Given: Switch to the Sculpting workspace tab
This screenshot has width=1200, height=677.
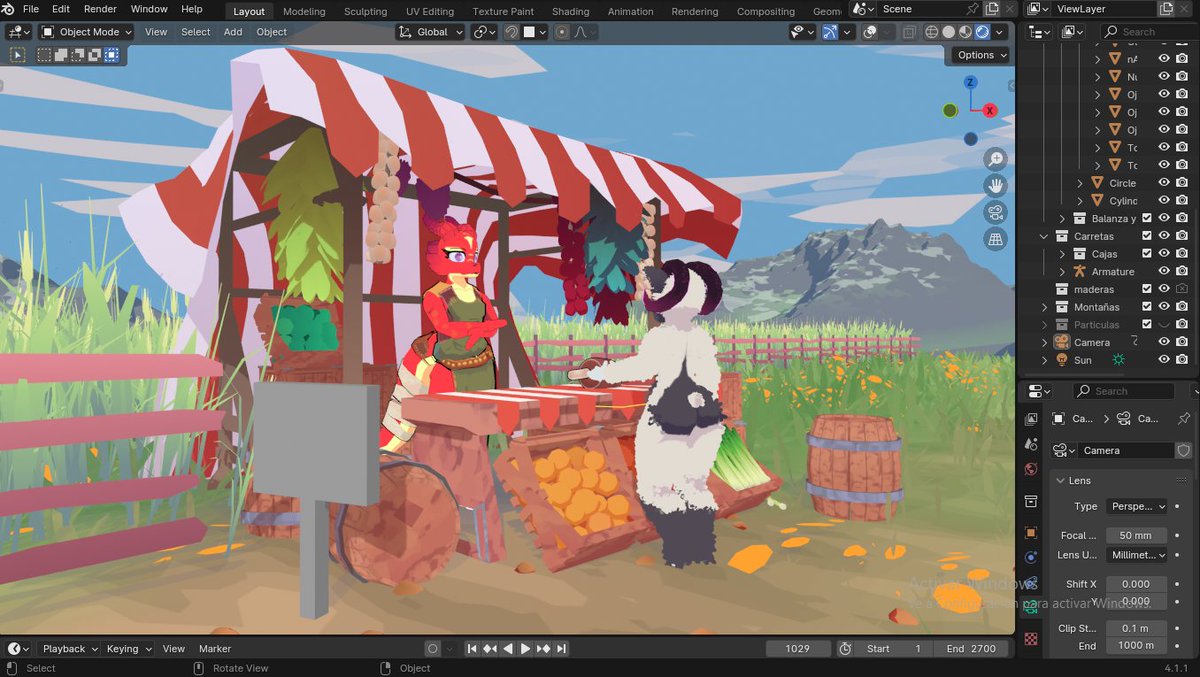Looking at the screenshot, I should click(x=366, y=12).
